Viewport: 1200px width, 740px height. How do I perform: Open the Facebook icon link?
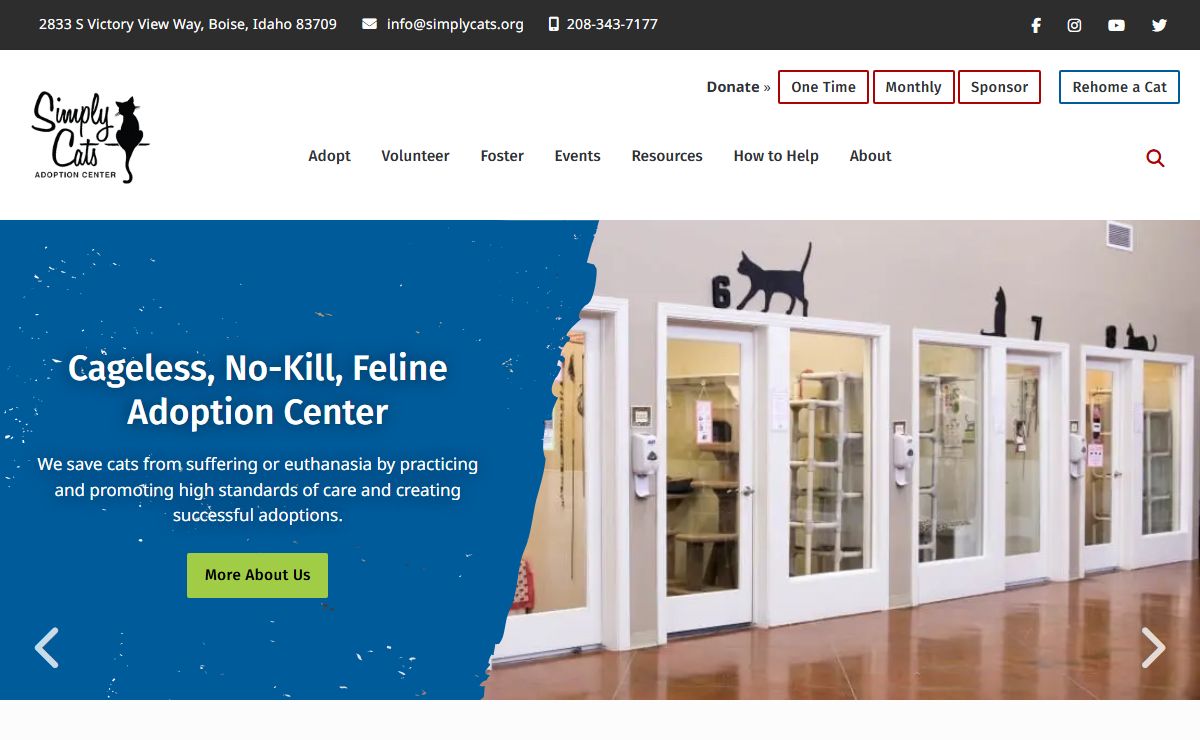point(1036,25)
